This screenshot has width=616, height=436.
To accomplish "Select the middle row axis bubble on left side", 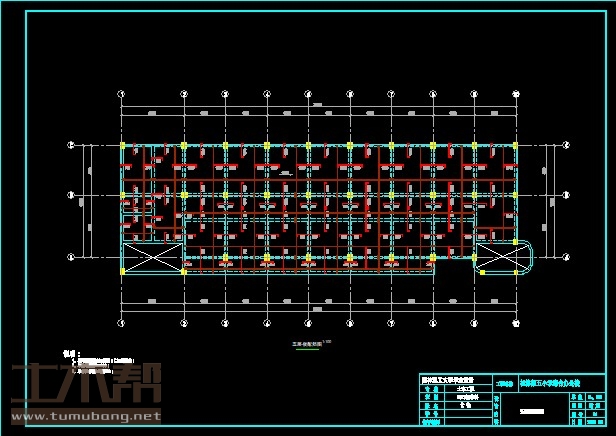I will click(x=71, y=194).
